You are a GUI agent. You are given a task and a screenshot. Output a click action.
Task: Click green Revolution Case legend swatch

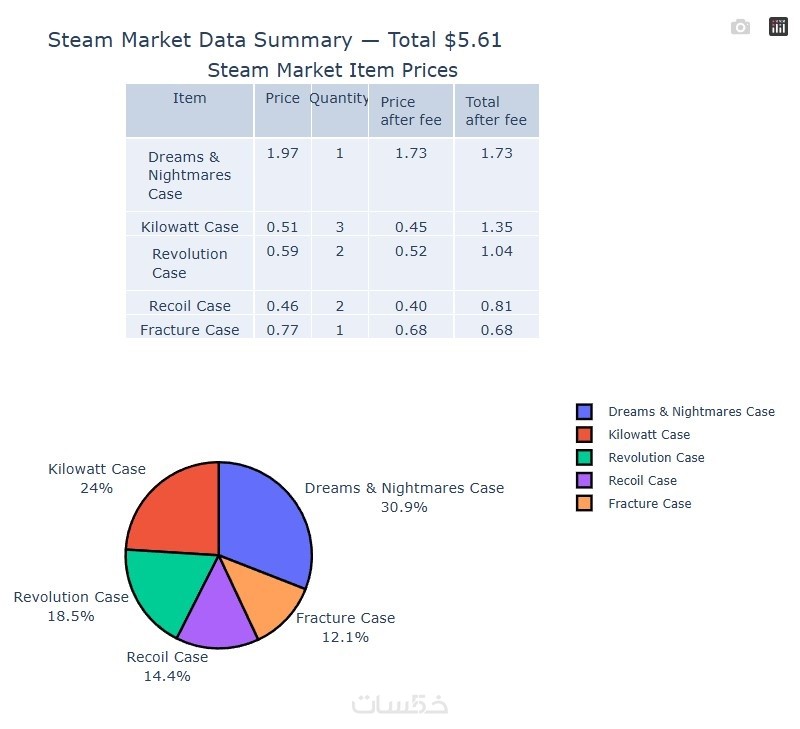click(585, 458)
